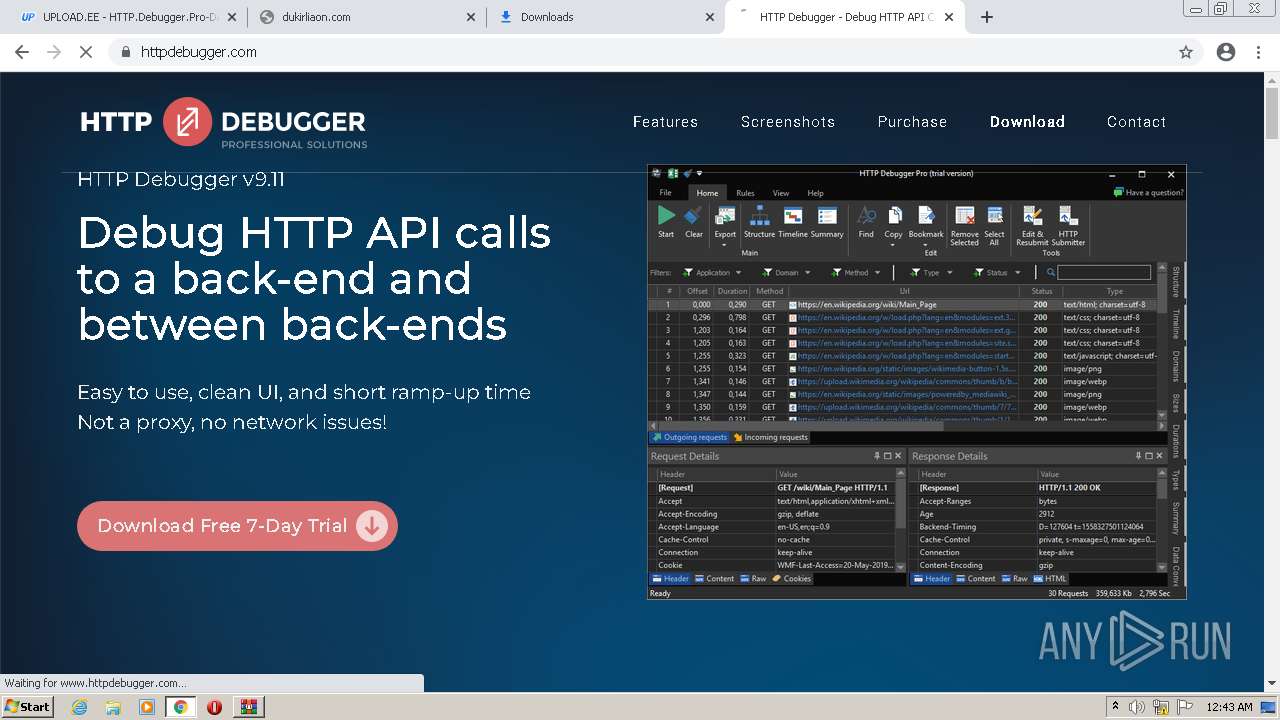Switch to the dukirliaon.com tab
Screen dimensions: 1280x720
pyautogui.click(x=367, y=17)
